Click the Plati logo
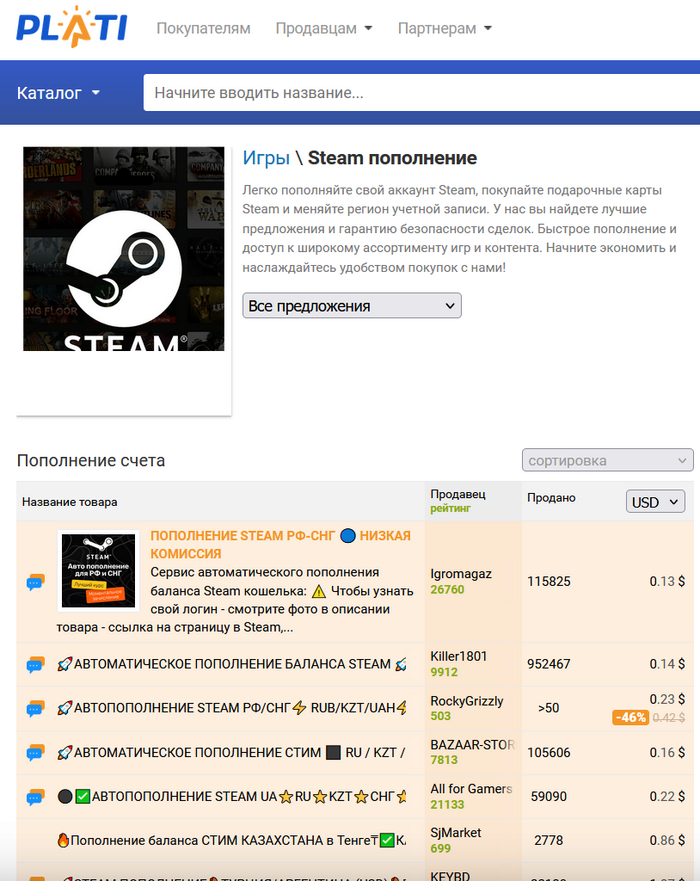 click(x=71, y=26)
